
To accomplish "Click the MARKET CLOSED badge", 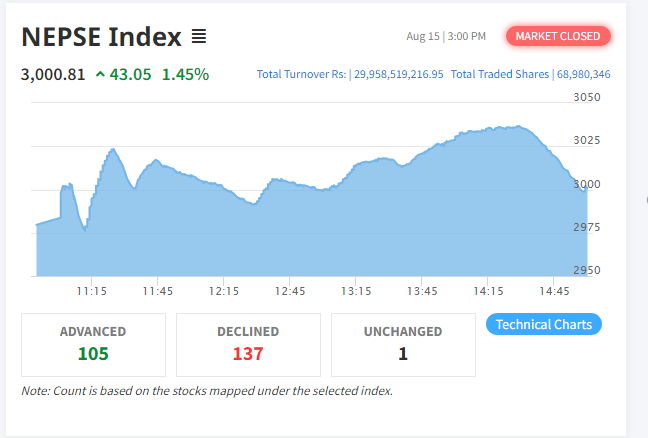I will (558, 36).
